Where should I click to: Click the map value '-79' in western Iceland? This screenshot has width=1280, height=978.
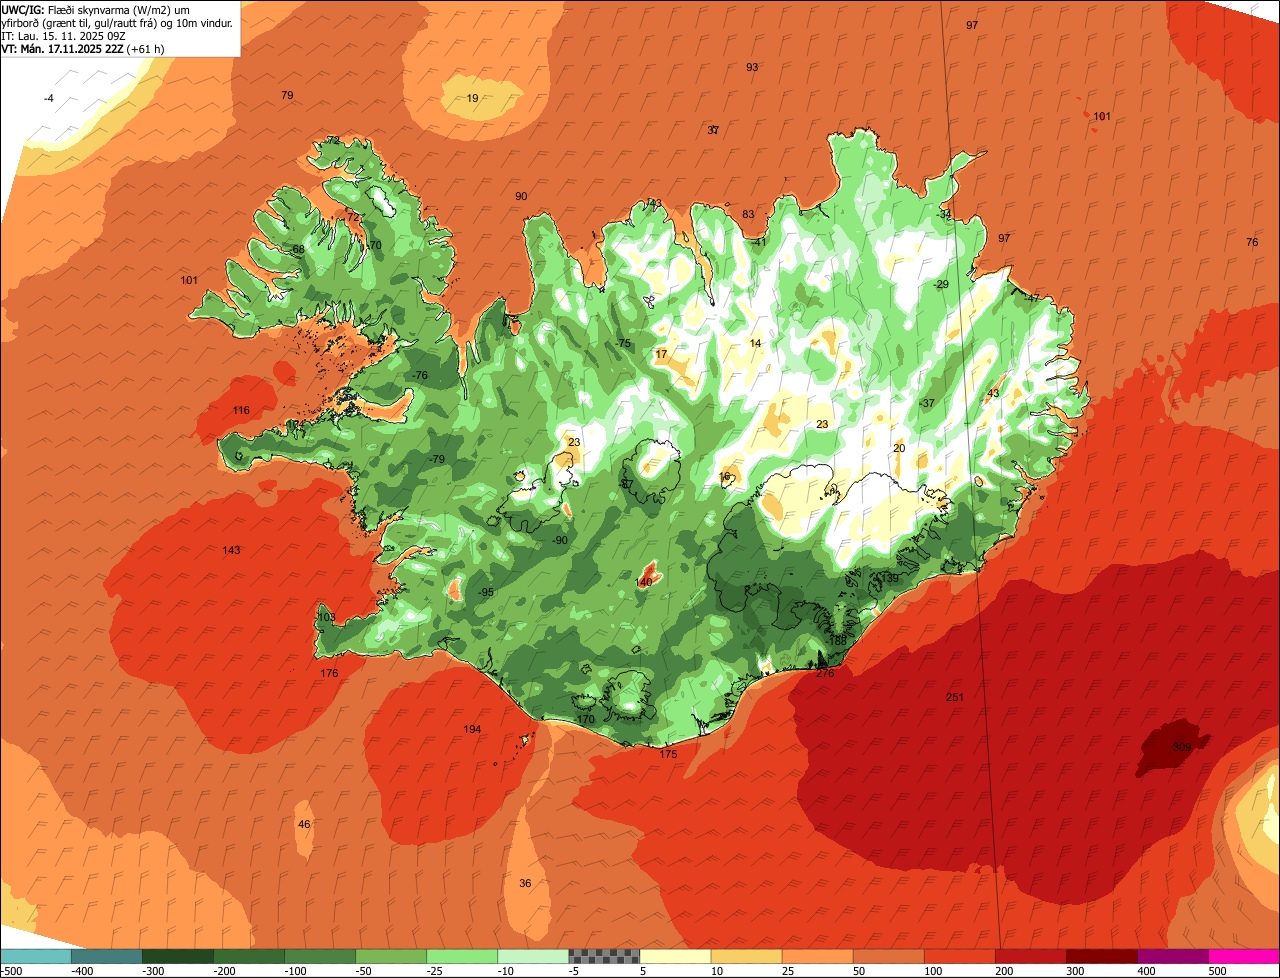(x=437, y=459)
